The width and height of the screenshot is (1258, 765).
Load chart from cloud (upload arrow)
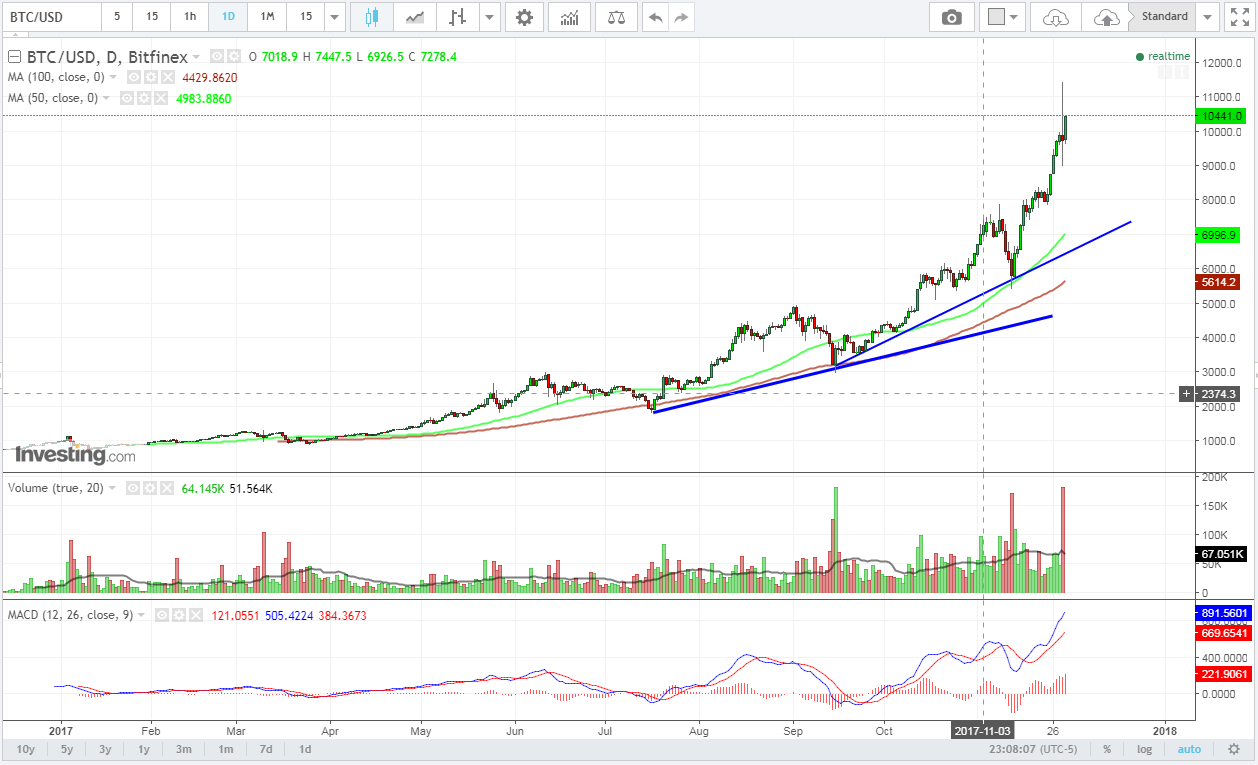pos(1106,17)
